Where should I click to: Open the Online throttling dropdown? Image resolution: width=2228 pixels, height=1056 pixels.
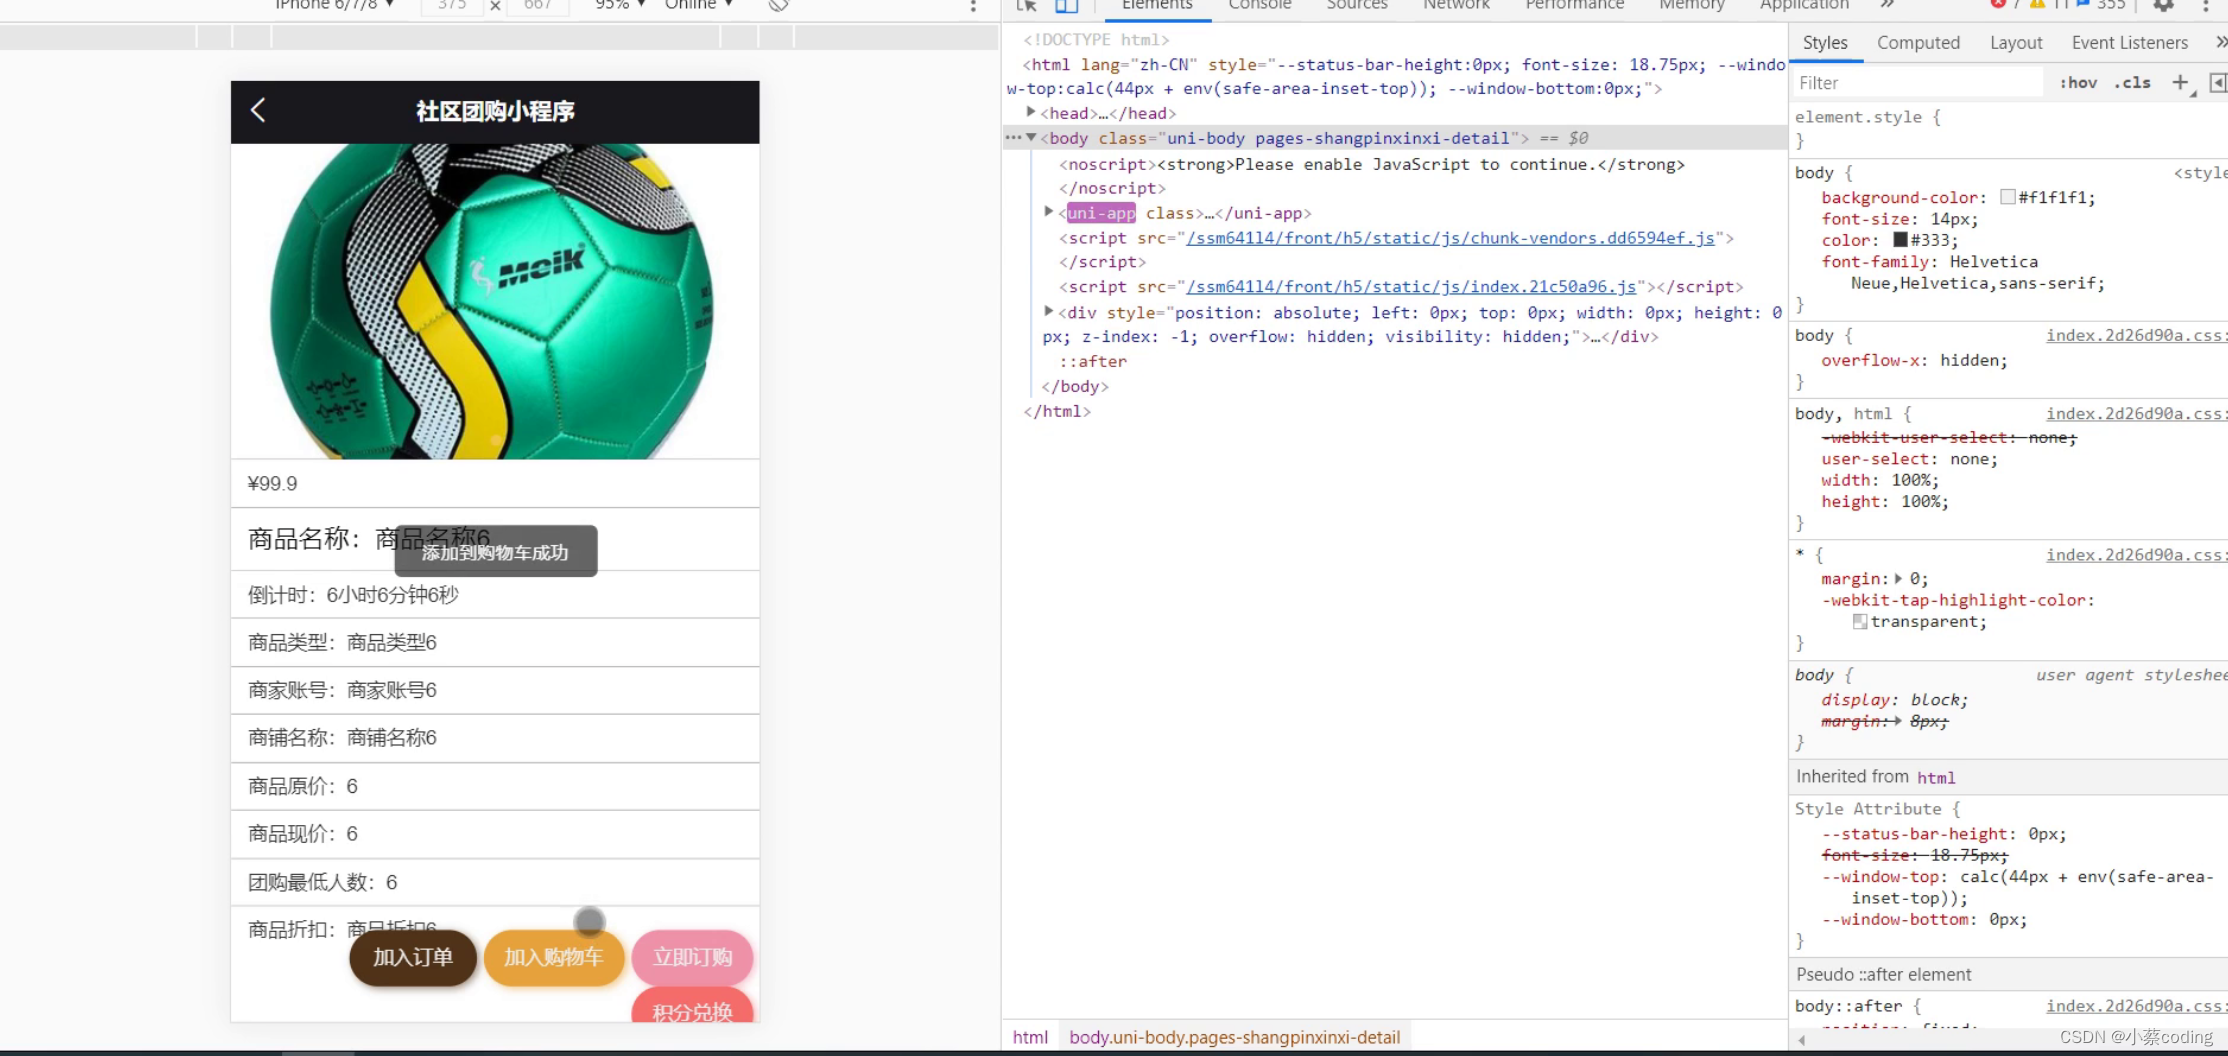click(699, 5)
